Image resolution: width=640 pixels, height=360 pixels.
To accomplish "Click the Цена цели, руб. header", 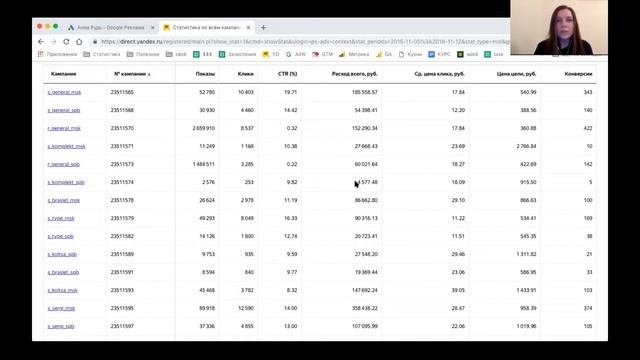I will [x=516, y=74].
